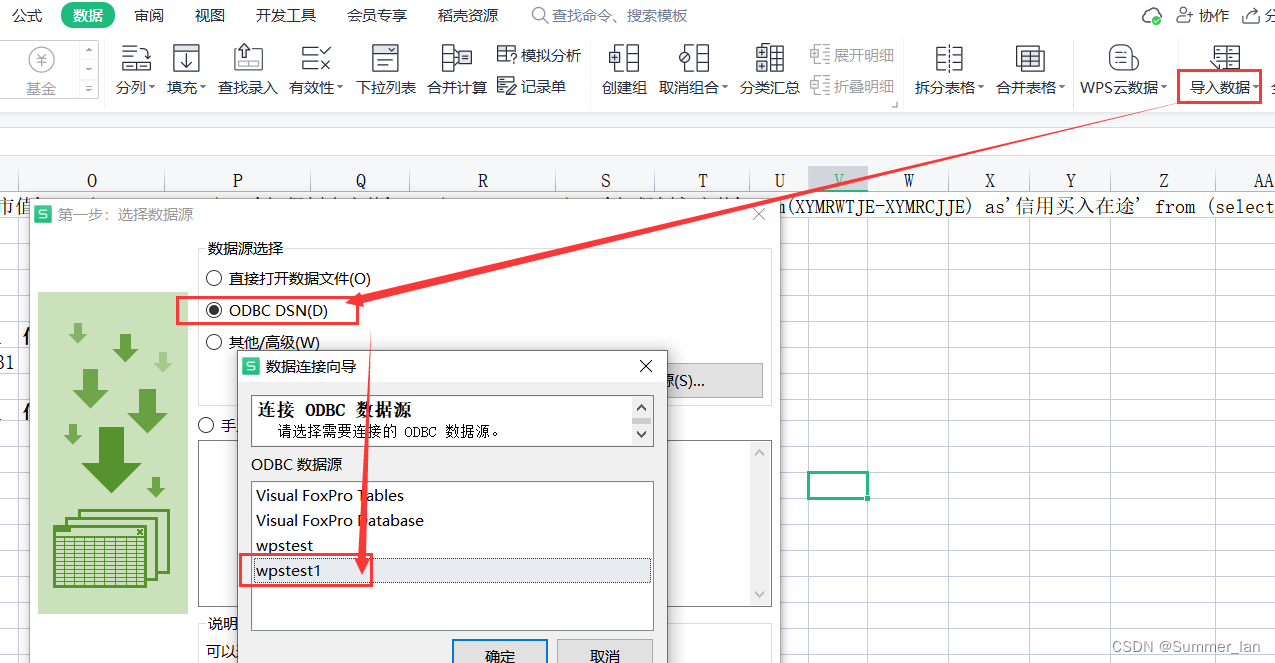This screenshot has width=1275, height=663.
Task: Choose 直接打开数据文件(O) option
Action: coord(213,278)
